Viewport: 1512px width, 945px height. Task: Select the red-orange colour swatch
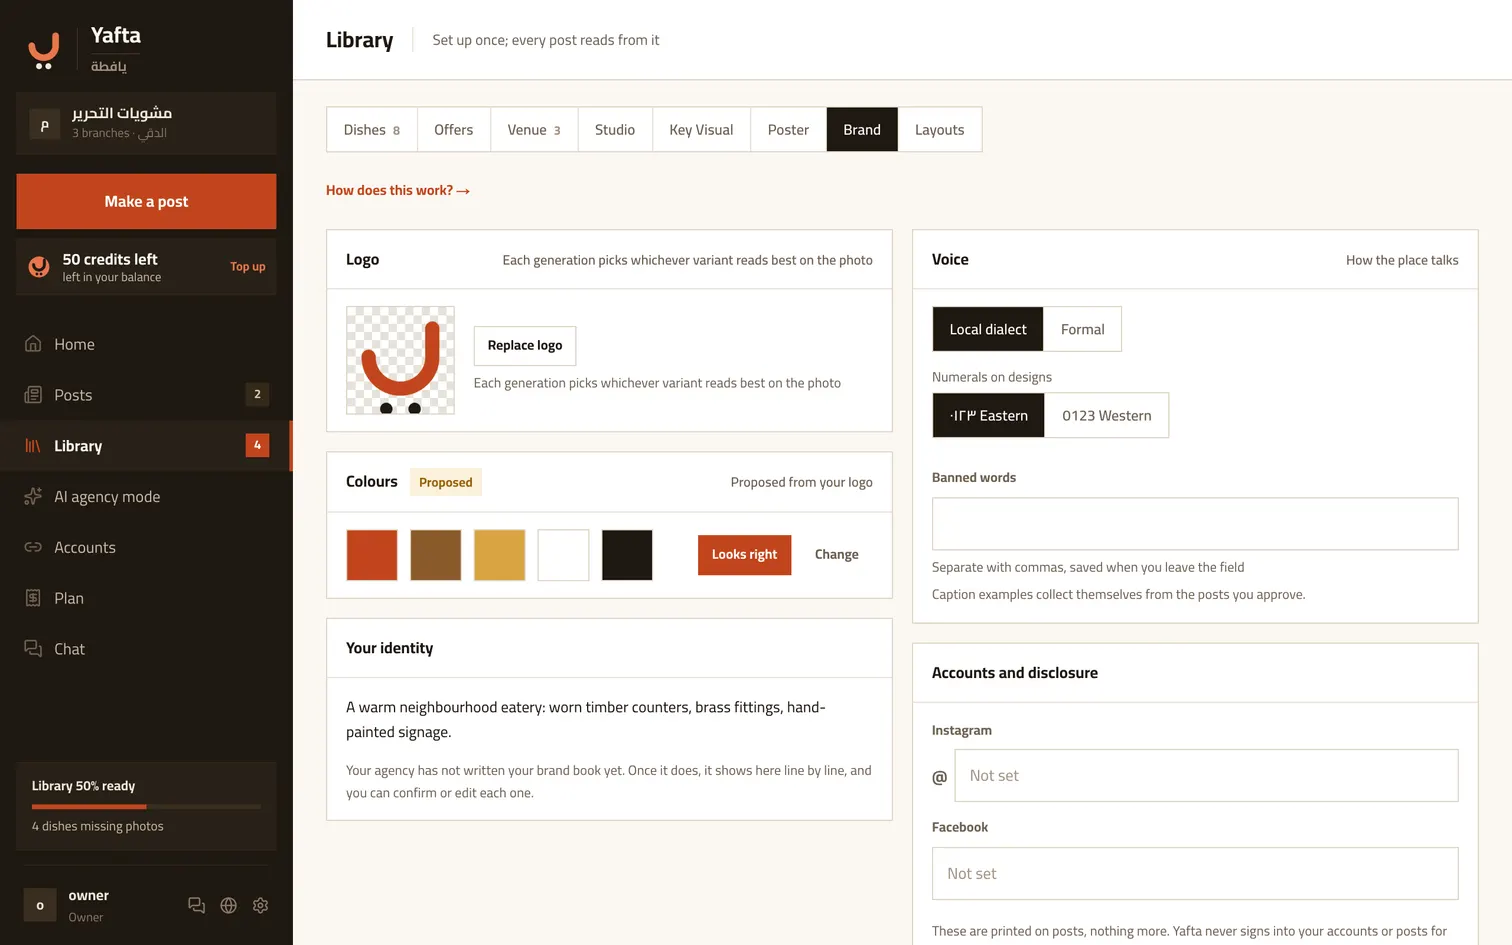372,555
